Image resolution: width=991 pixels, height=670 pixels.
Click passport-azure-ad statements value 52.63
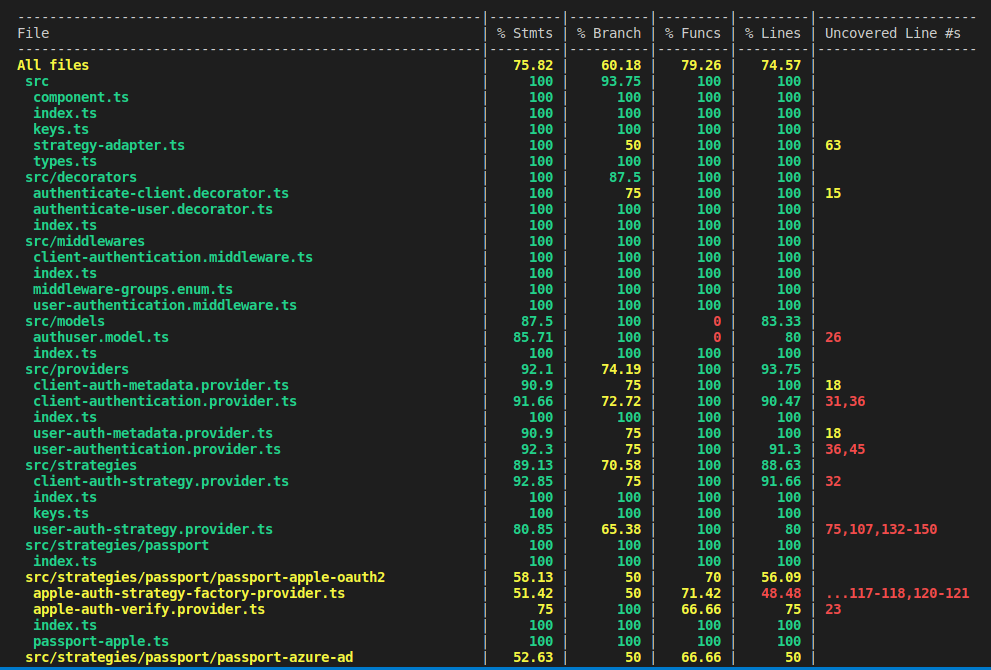click(x=533, y=657)
